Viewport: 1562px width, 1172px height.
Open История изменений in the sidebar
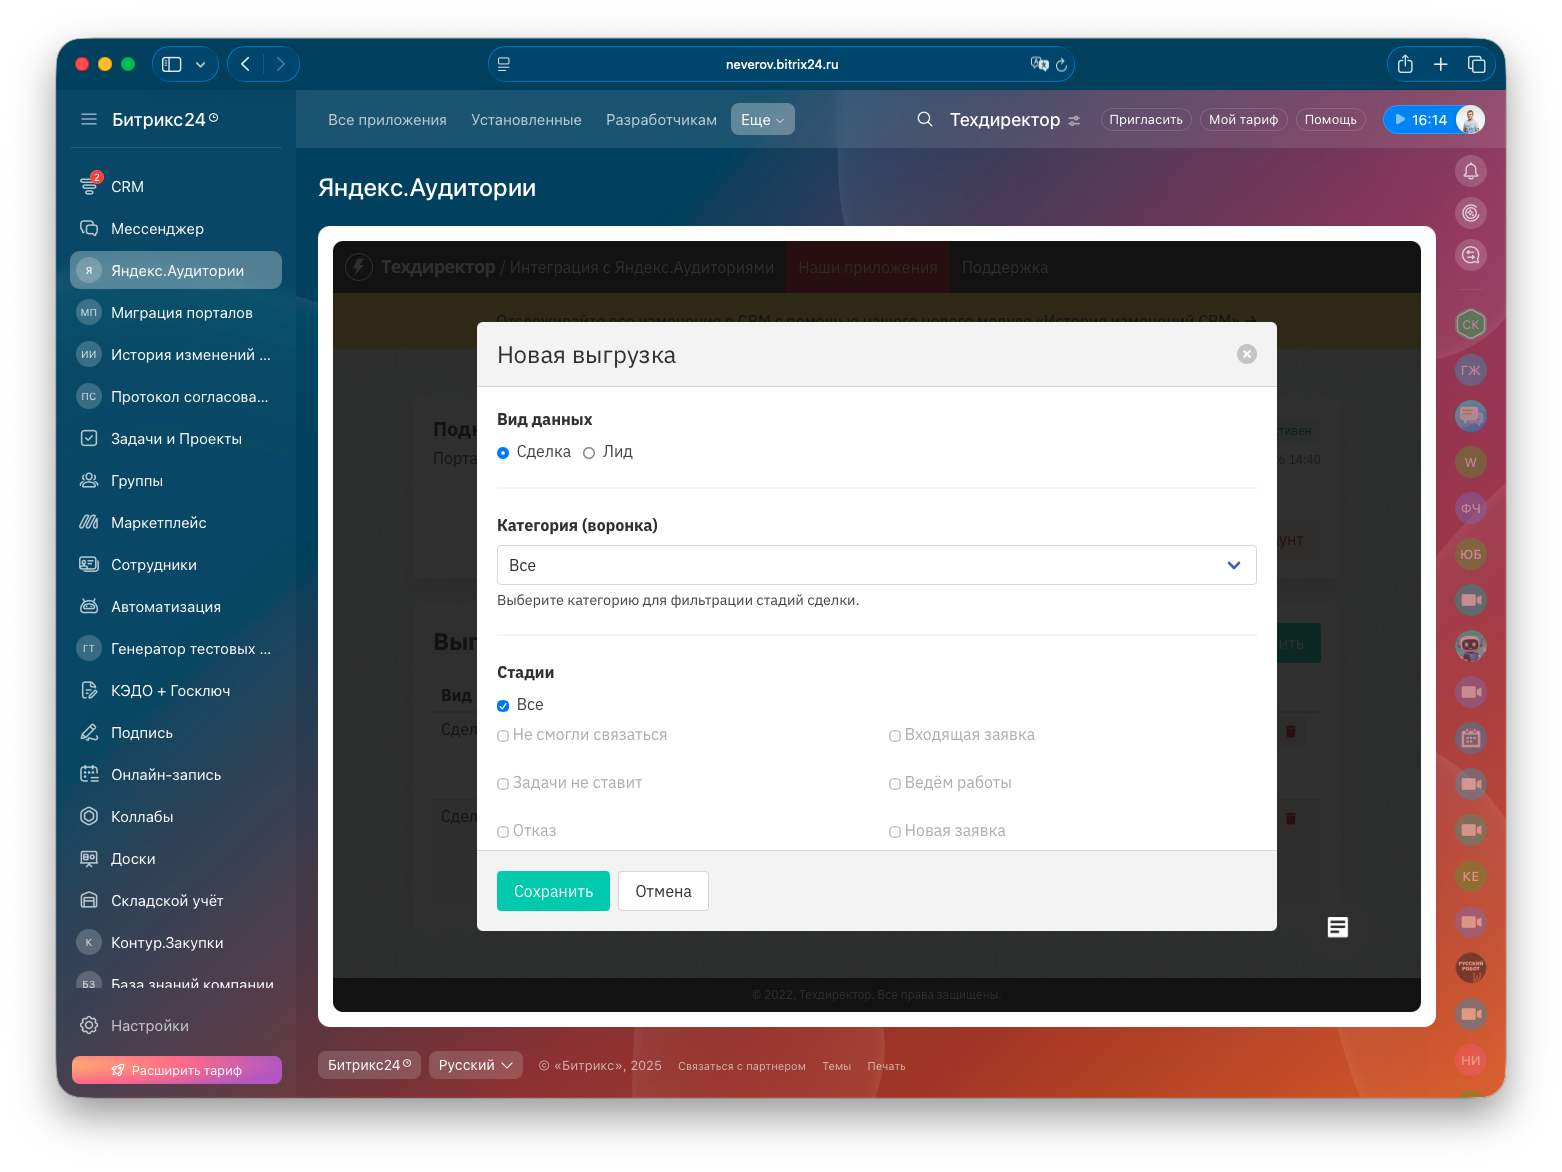tap(176, 354)
